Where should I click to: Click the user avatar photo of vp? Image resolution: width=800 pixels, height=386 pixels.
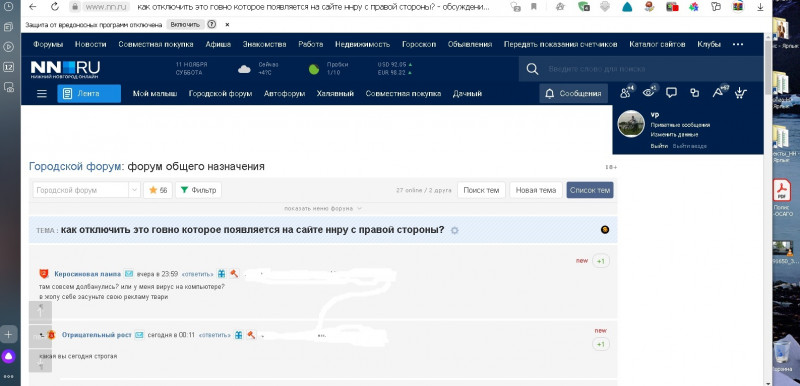(631, 123)
